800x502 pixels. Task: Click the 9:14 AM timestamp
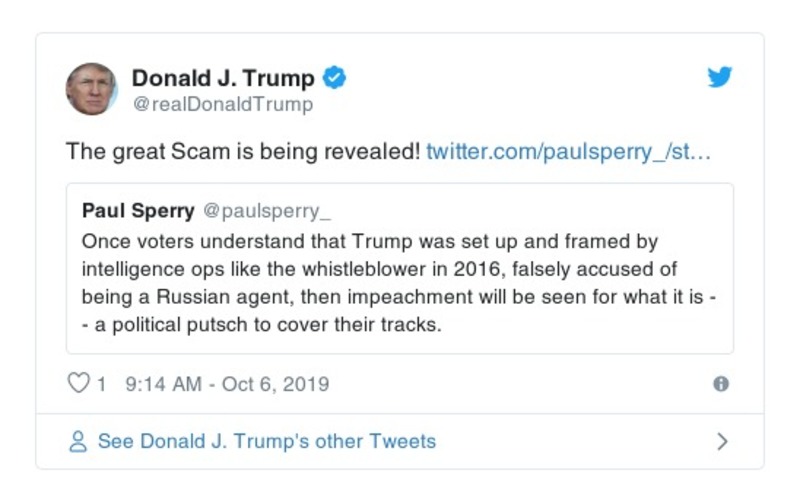point(162,384)
